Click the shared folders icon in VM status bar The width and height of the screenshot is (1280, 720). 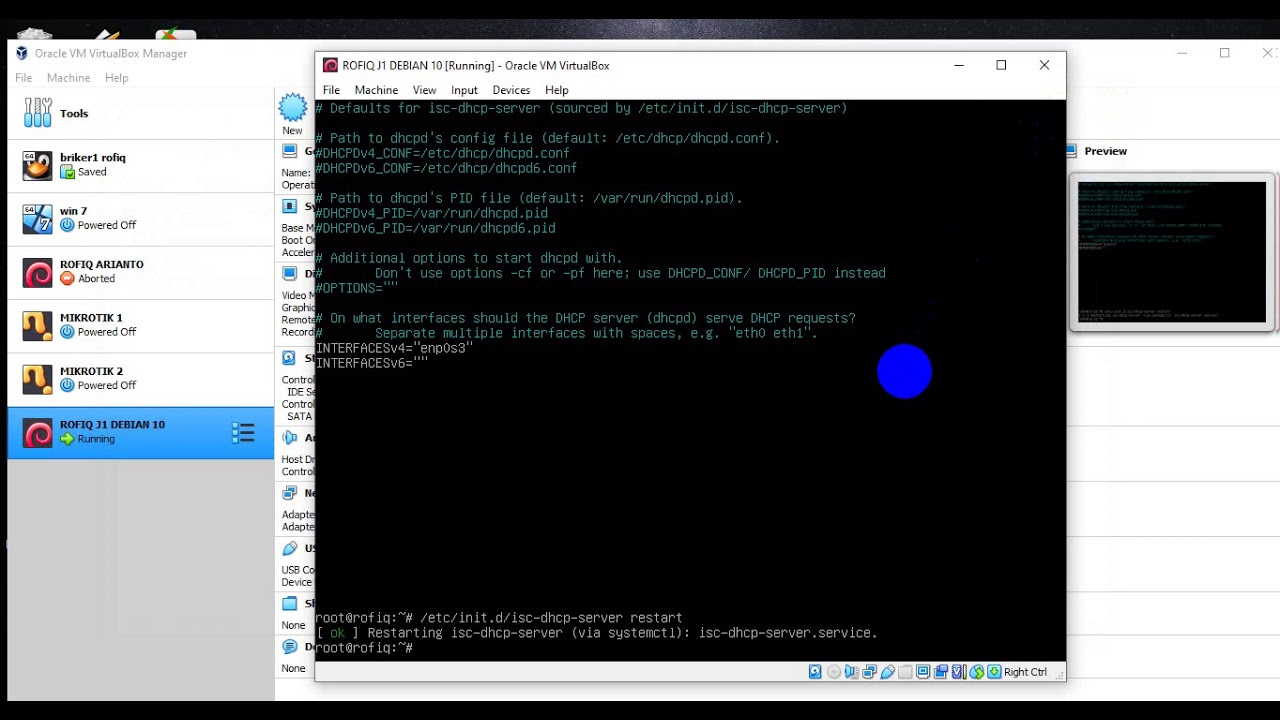tap(905, 672)
